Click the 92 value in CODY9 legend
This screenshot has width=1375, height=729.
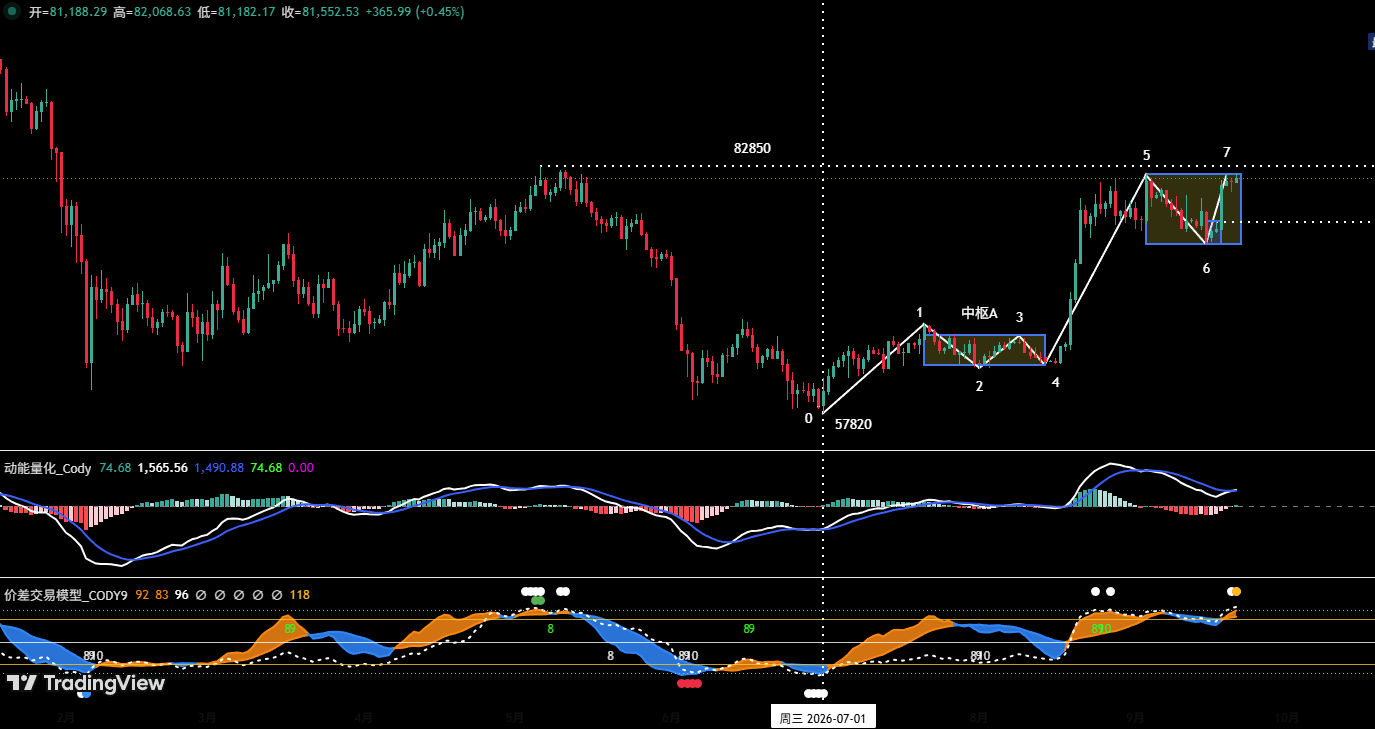click(x=142, y=595)
